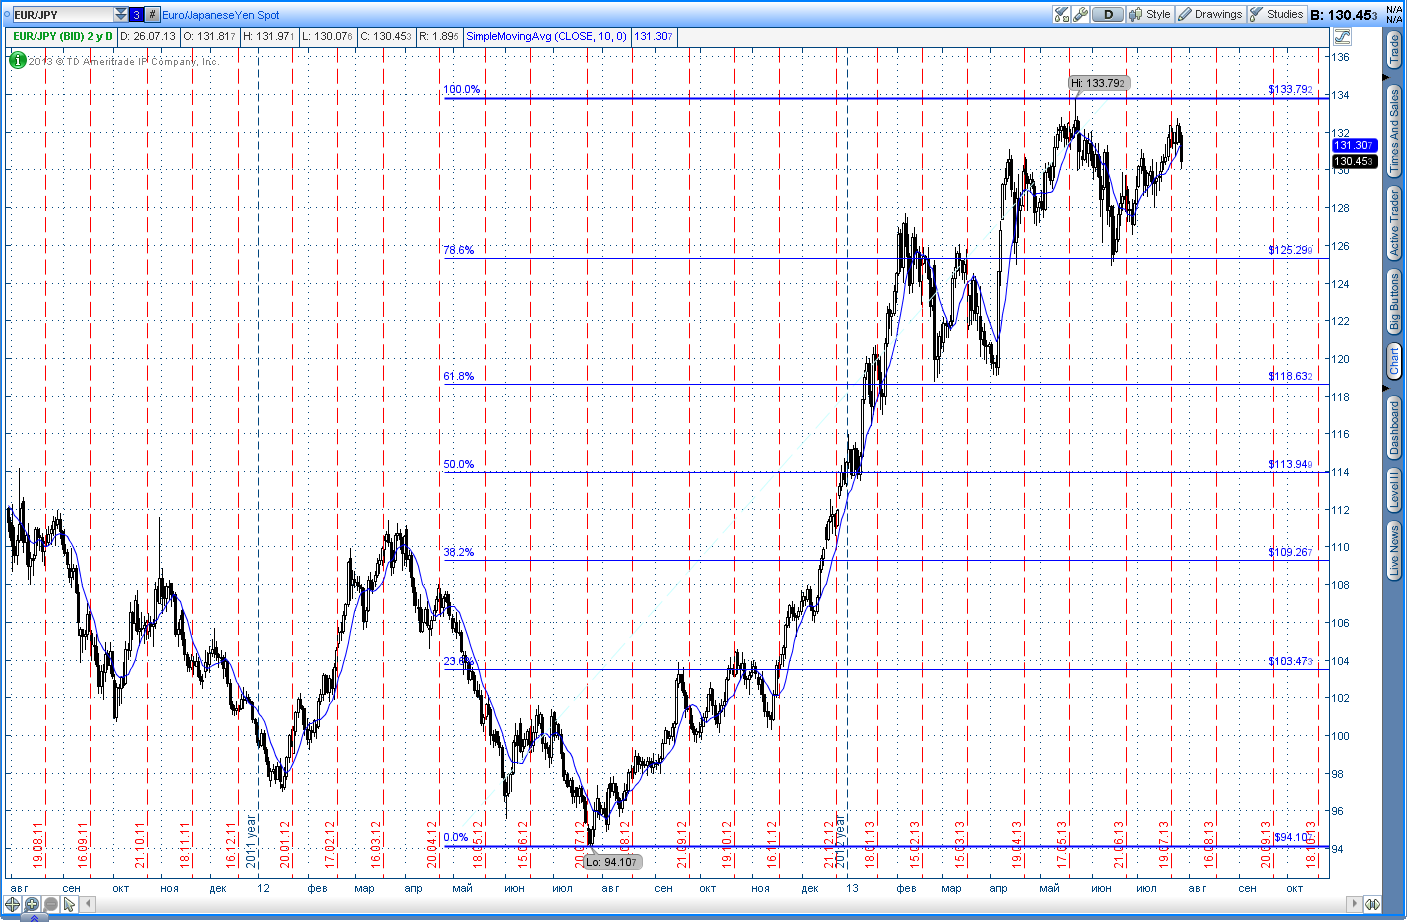Click the Euro/JapaneseYen Spot description link
Image resolution: width=1407 pixels, height=922 pixels.
221,15
